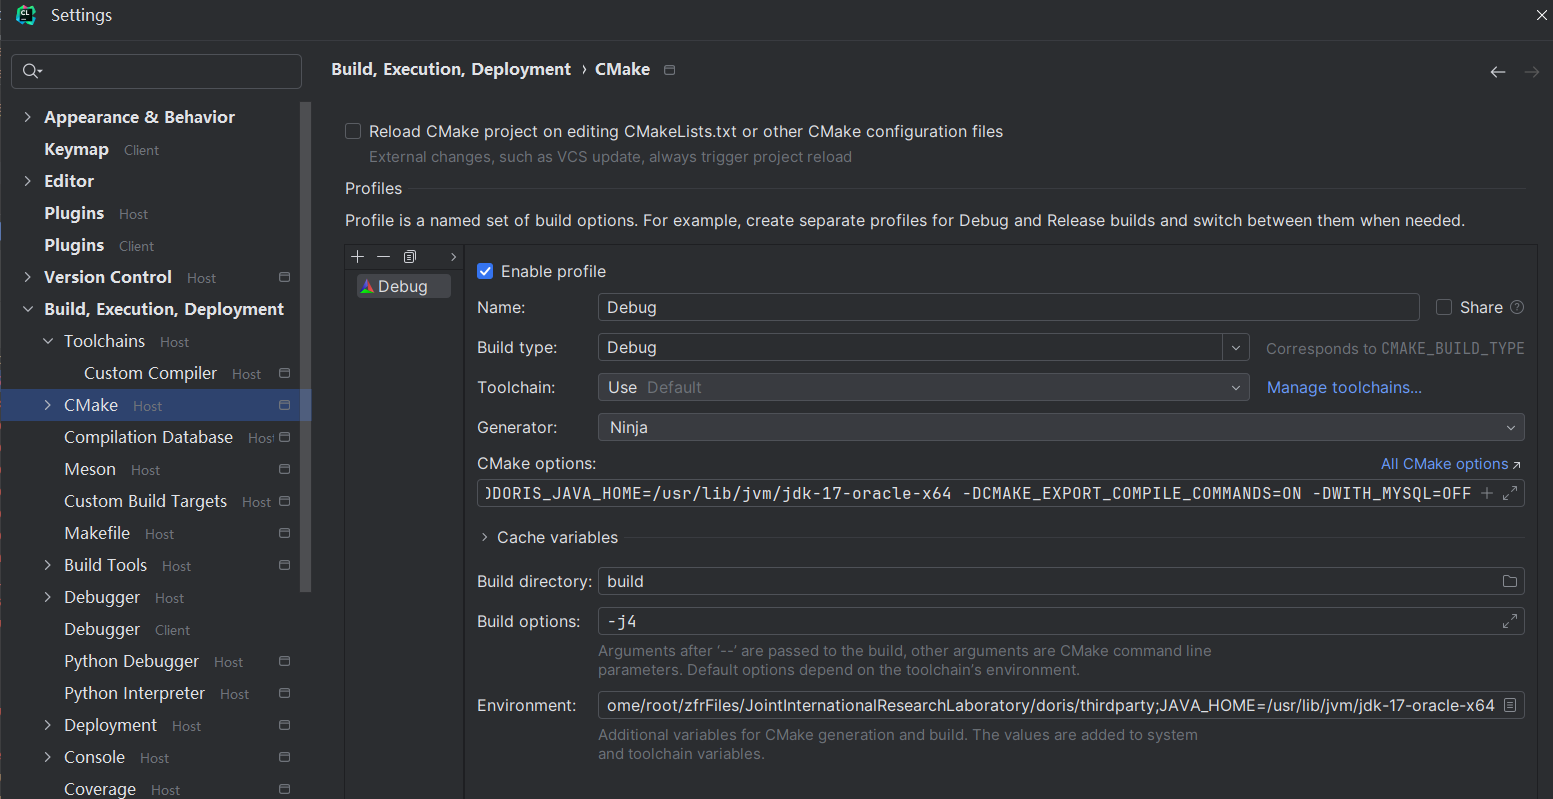The image size is (1553, 799).
Task: Click the CLion logo in title bar
Action: 26,15
